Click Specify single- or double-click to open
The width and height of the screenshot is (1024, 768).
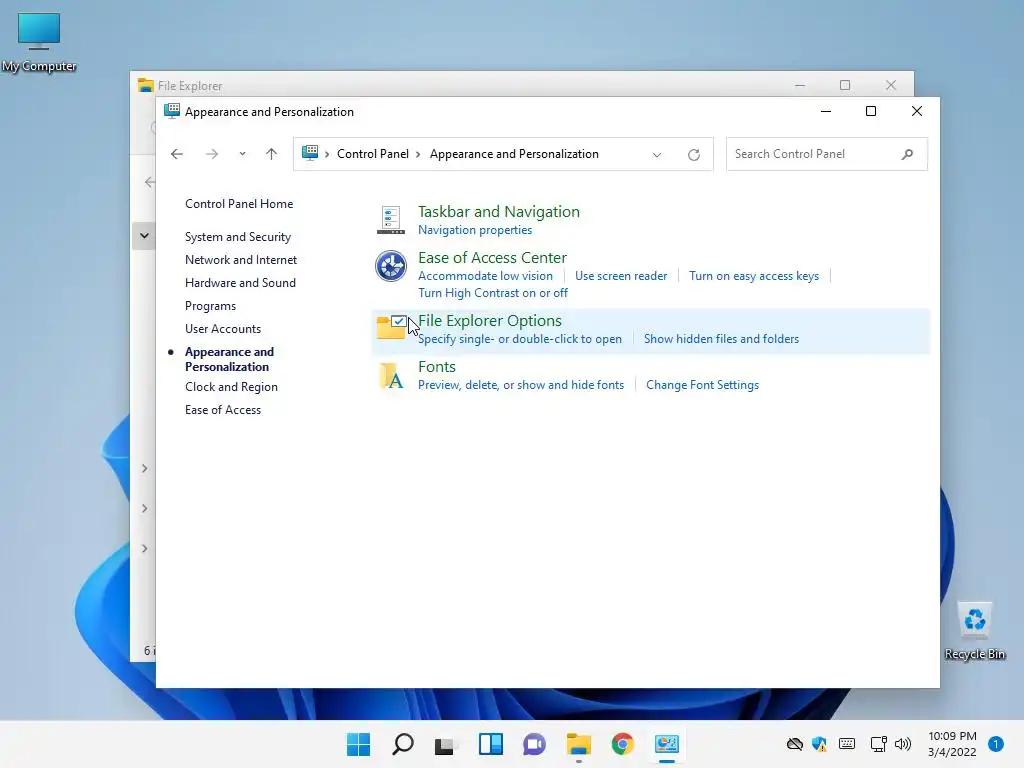pos(520,339)
